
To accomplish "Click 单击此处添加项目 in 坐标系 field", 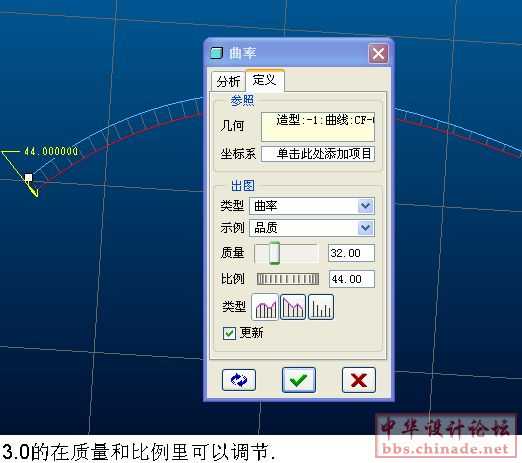I will pos(324,154).
